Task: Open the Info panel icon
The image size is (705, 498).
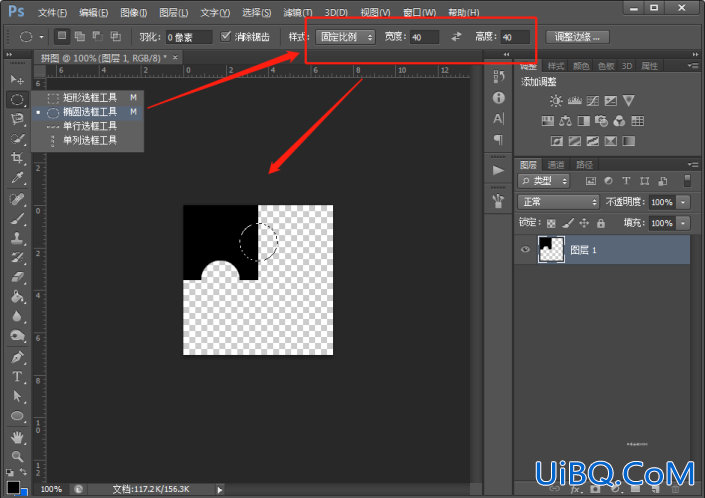Action: 498,98
